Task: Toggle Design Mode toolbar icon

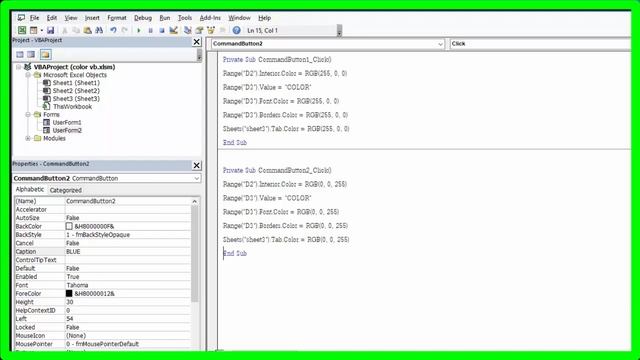Action: click(173, 30)
